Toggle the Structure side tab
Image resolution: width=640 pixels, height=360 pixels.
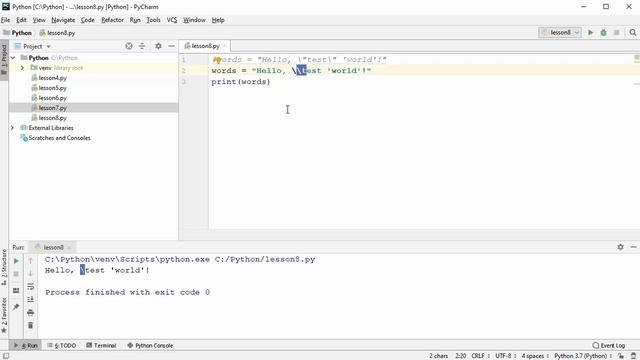4,267
